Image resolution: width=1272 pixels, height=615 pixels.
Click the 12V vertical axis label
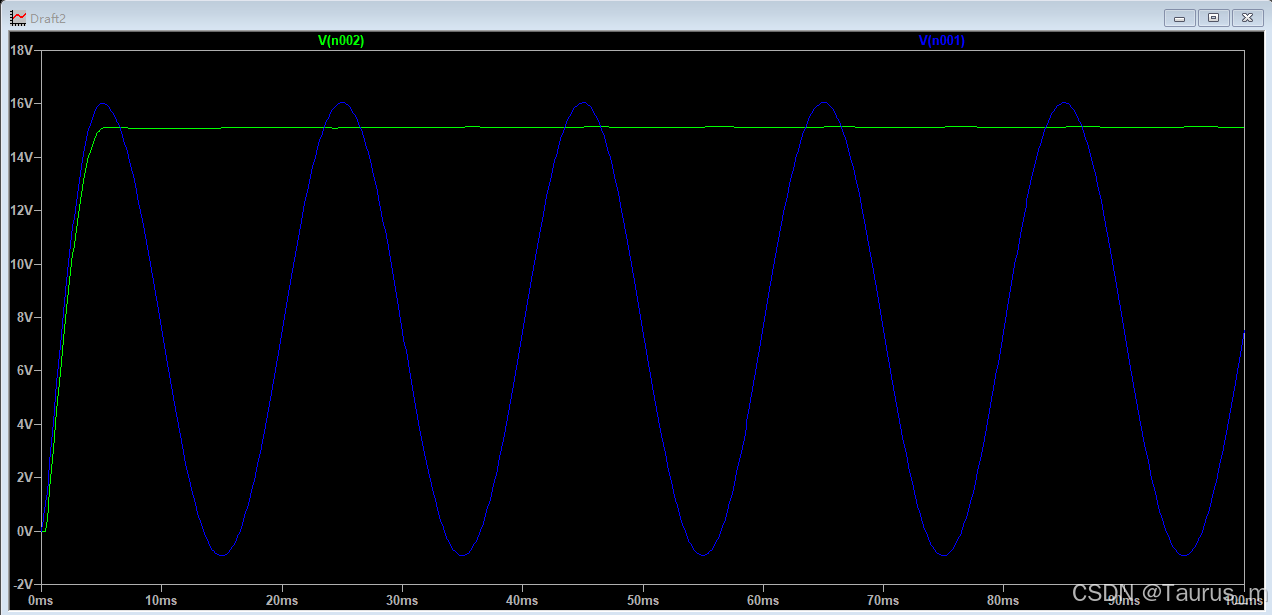pos(22,211)
